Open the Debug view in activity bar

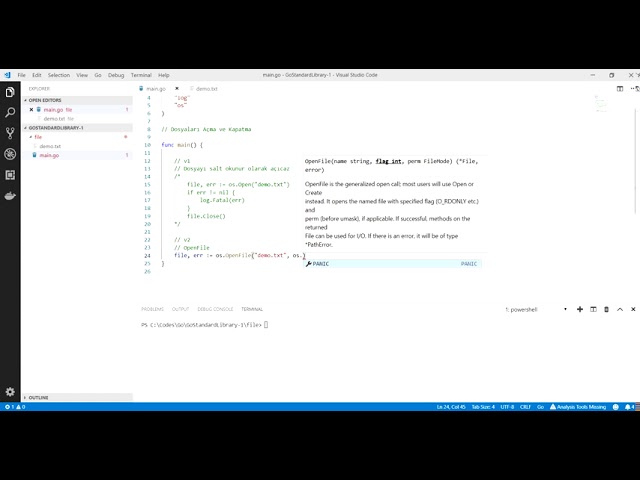[10, 154]
